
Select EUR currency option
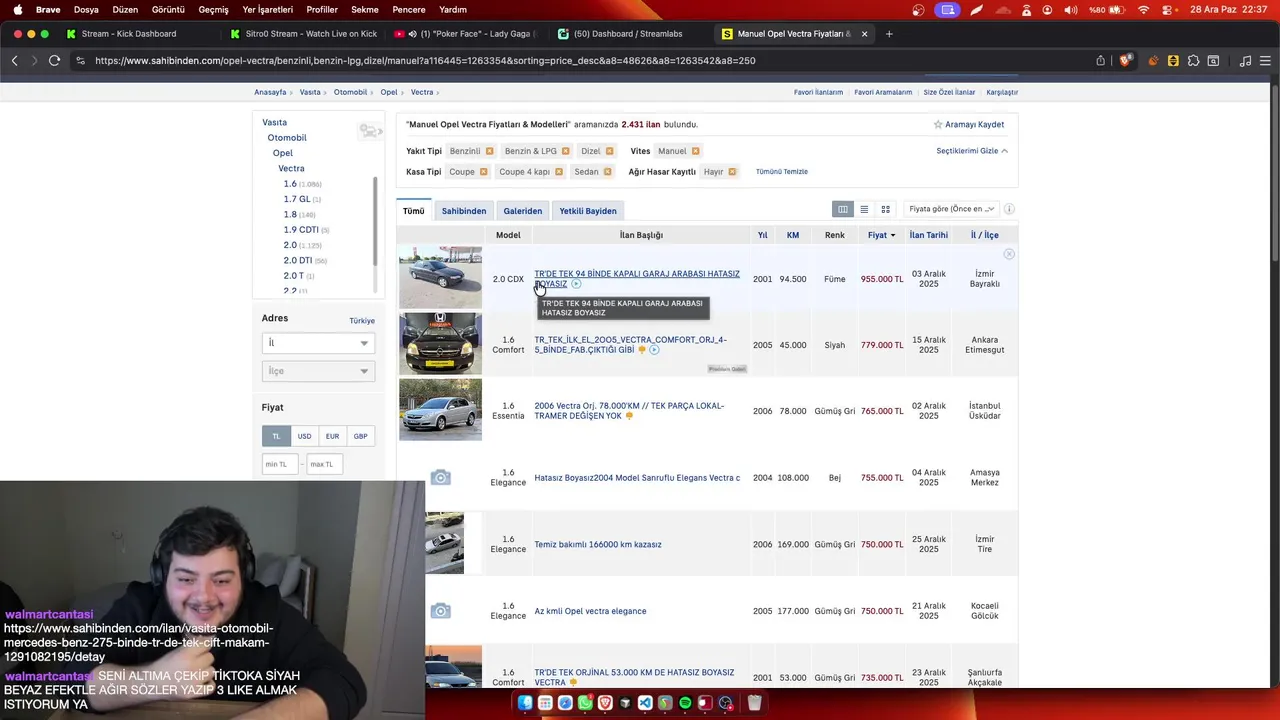pos(332,436)
